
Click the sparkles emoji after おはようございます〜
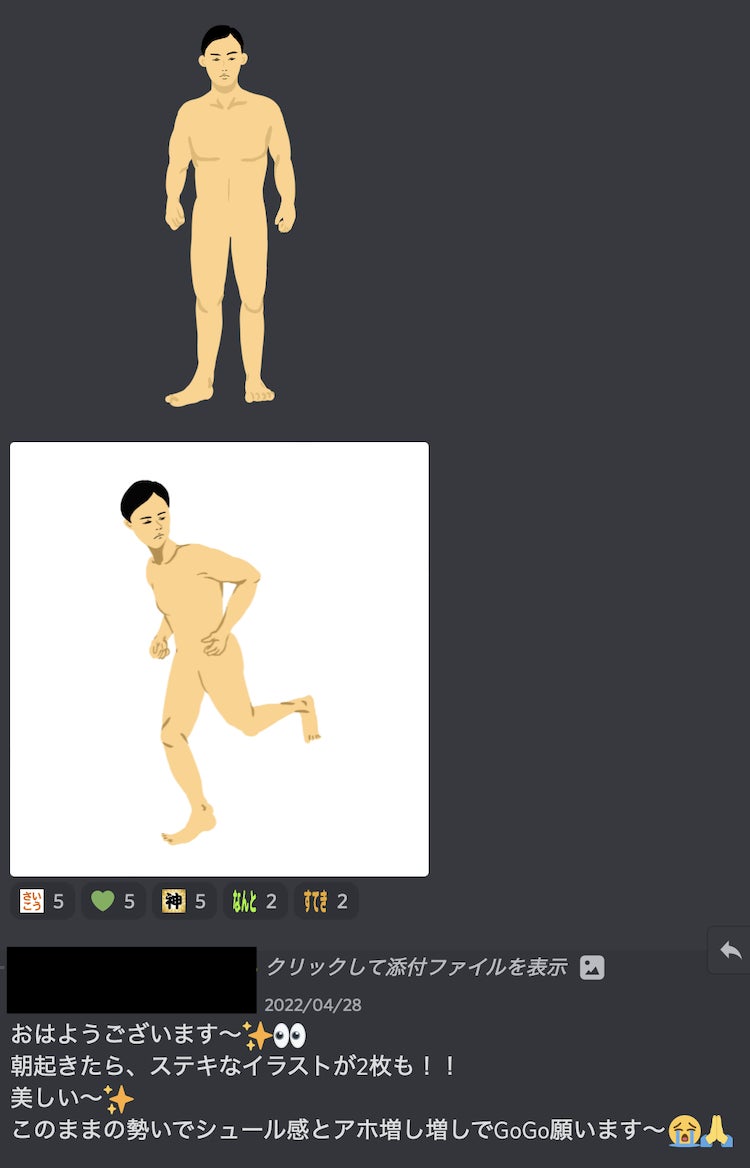pos(257,1035)
